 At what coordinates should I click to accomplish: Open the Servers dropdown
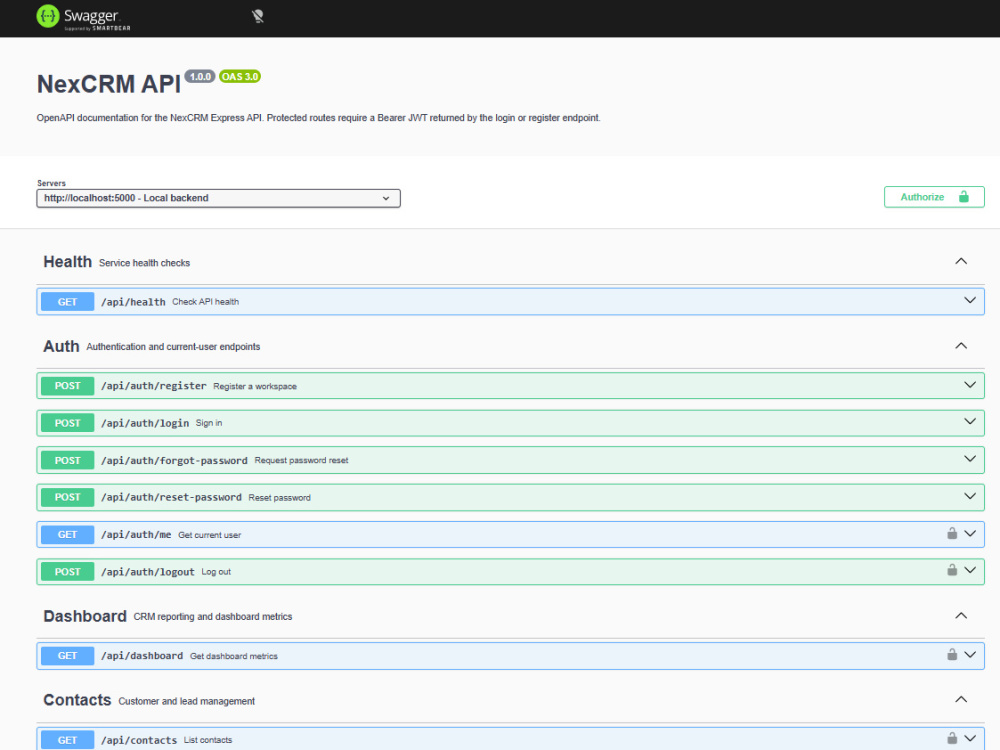tap(218, 198)
